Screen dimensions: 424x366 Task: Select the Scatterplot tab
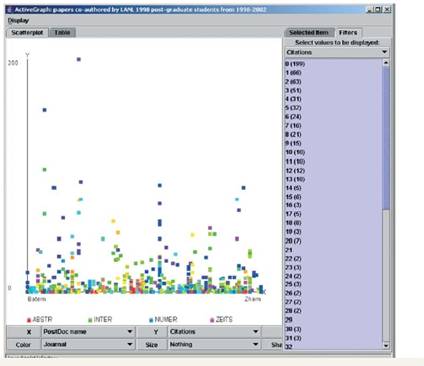[x=27, y=32]
